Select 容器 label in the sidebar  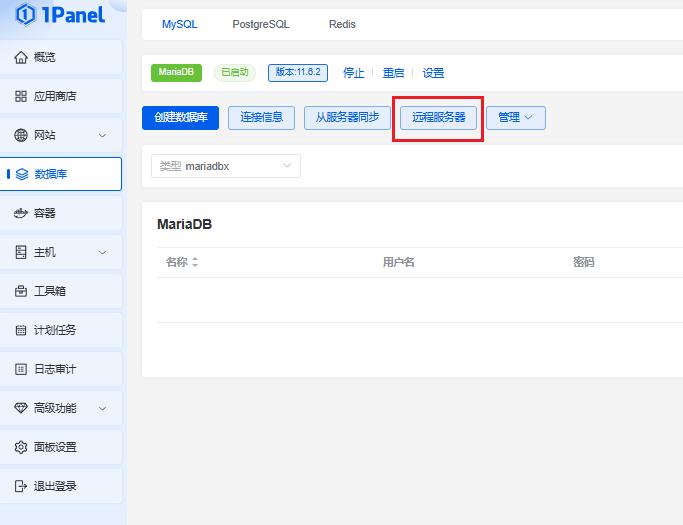[x=44, y=213]
